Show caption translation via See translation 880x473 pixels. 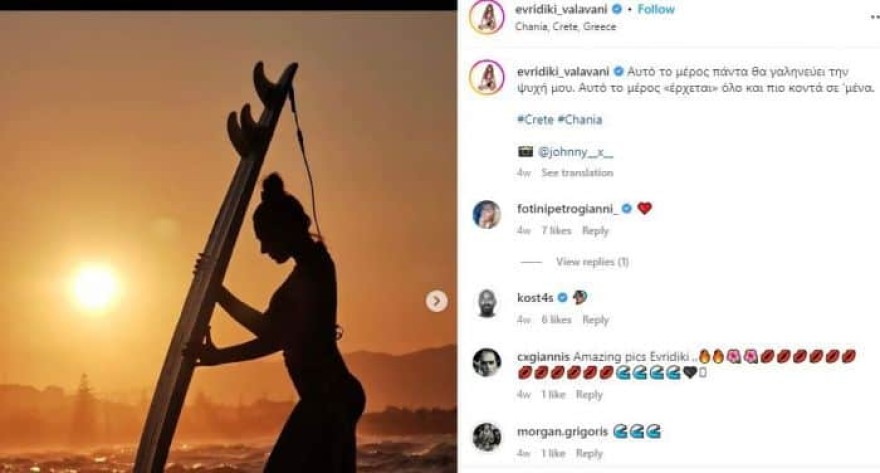coord(577,173)
